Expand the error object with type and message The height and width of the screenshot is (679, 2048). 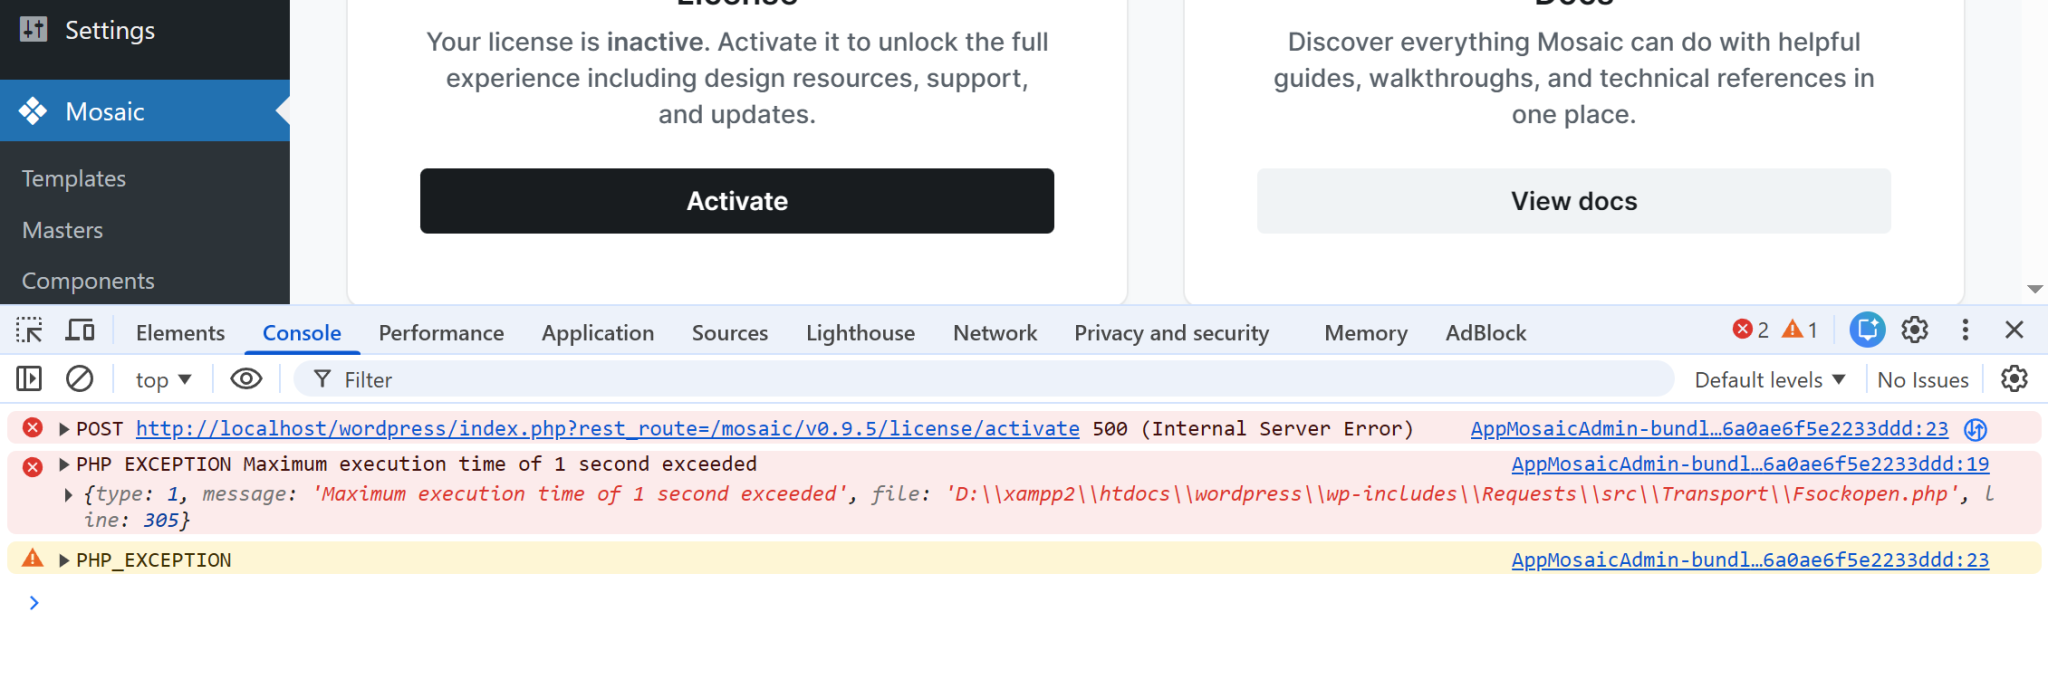tap(68, 494)
